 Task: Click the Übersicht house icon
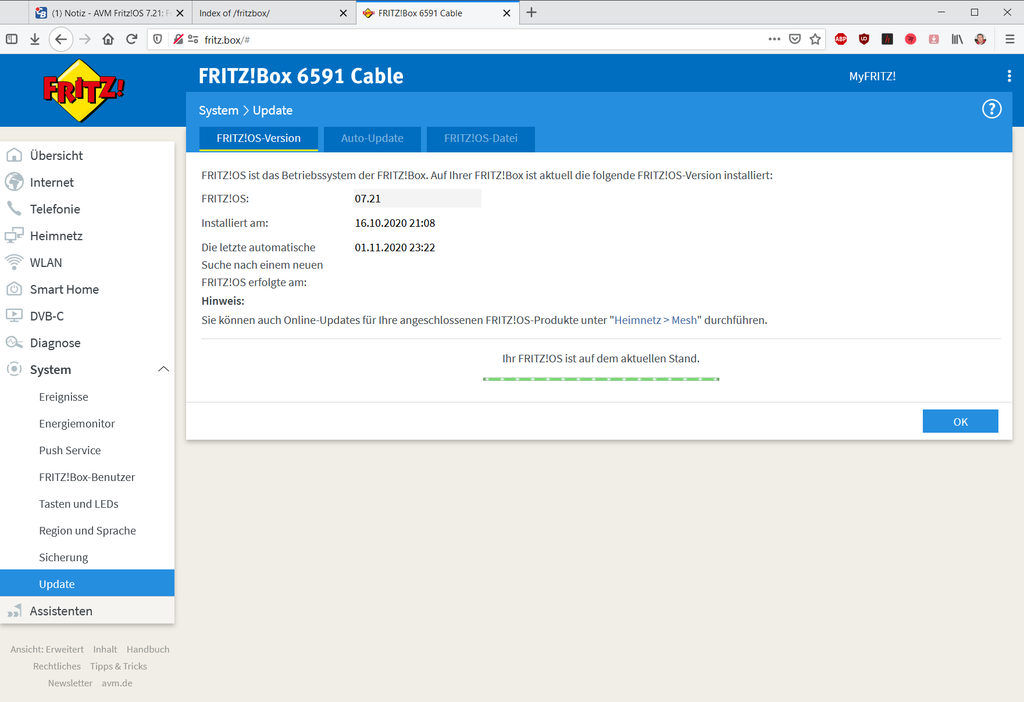click(x=14, y=155)
